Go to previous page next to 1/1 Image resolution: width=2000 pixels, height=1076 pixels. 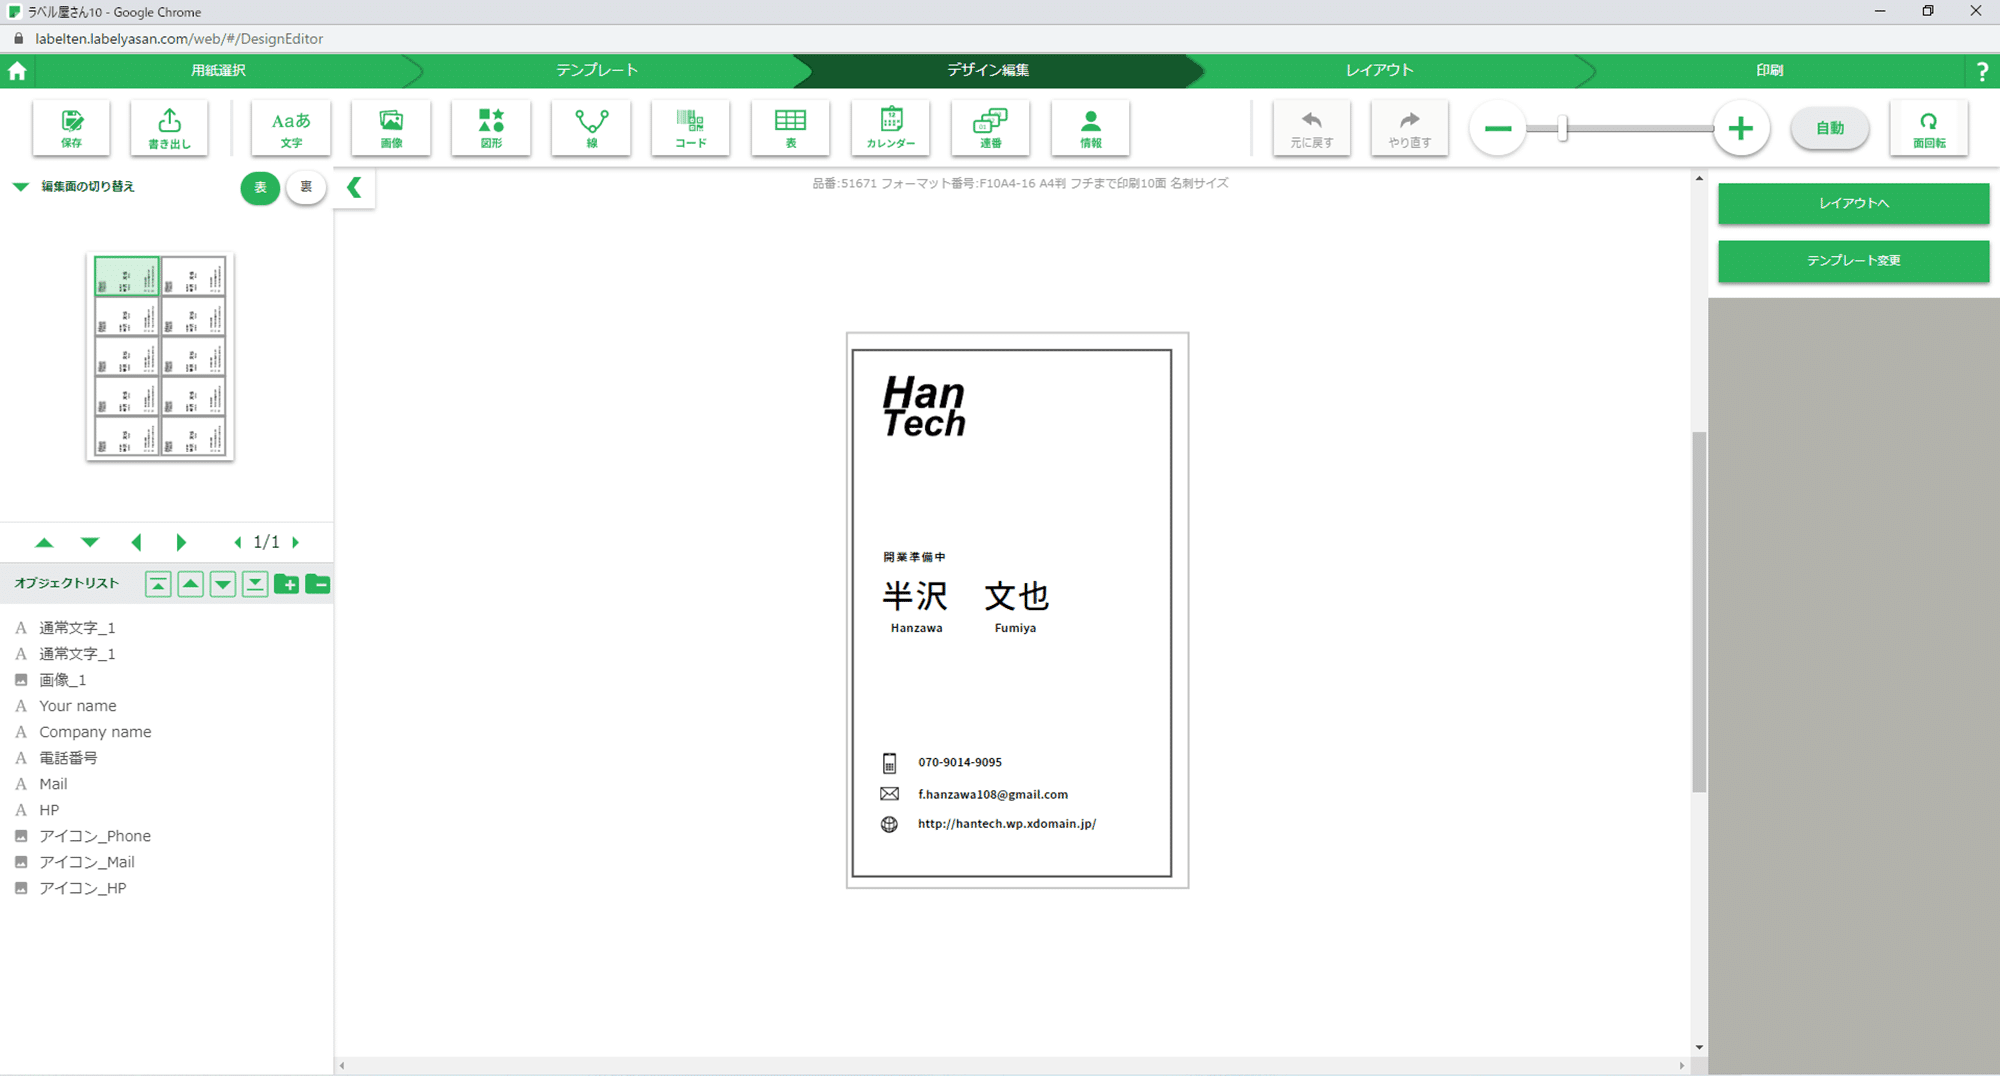(238, 542)
